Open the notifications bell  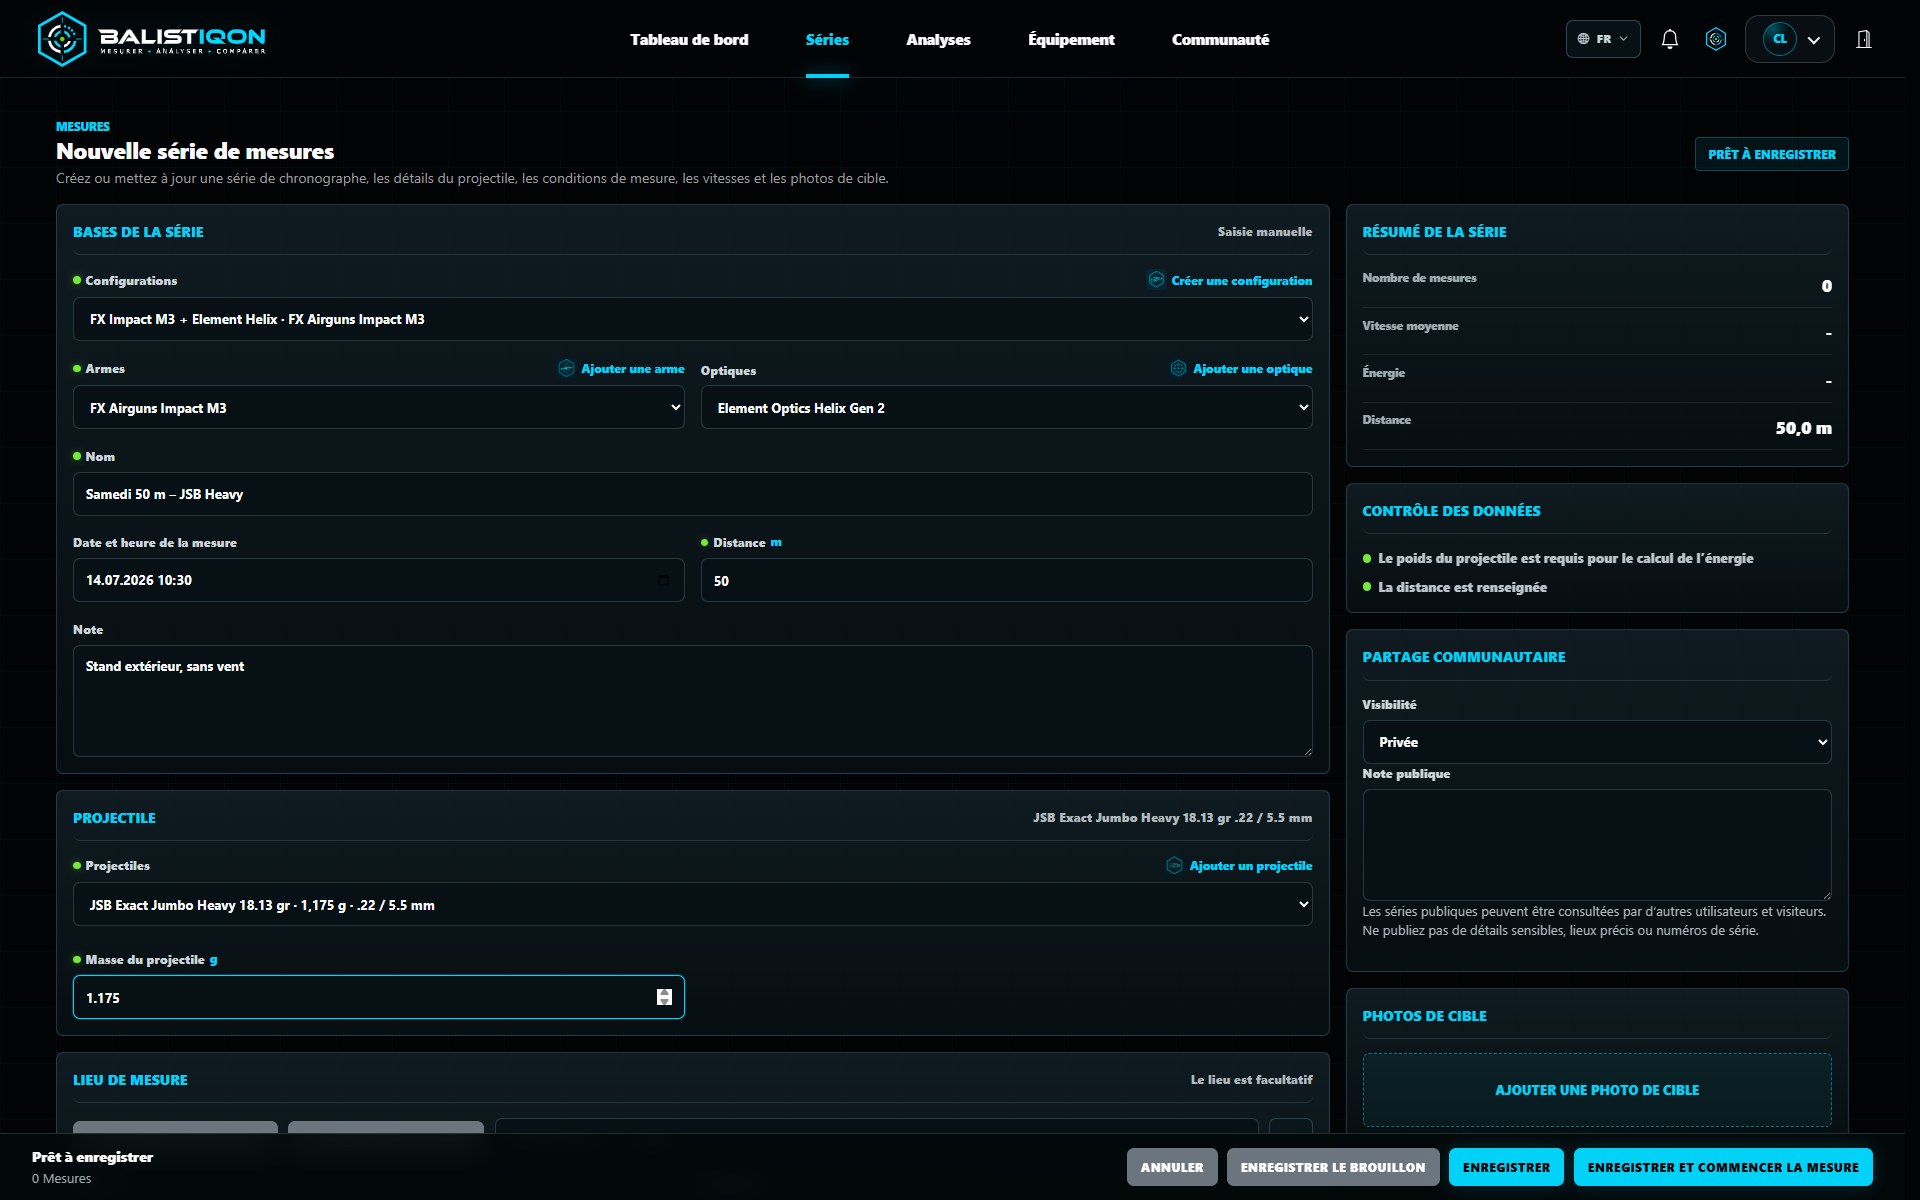pyautogui.click(x=1669, y=39)
